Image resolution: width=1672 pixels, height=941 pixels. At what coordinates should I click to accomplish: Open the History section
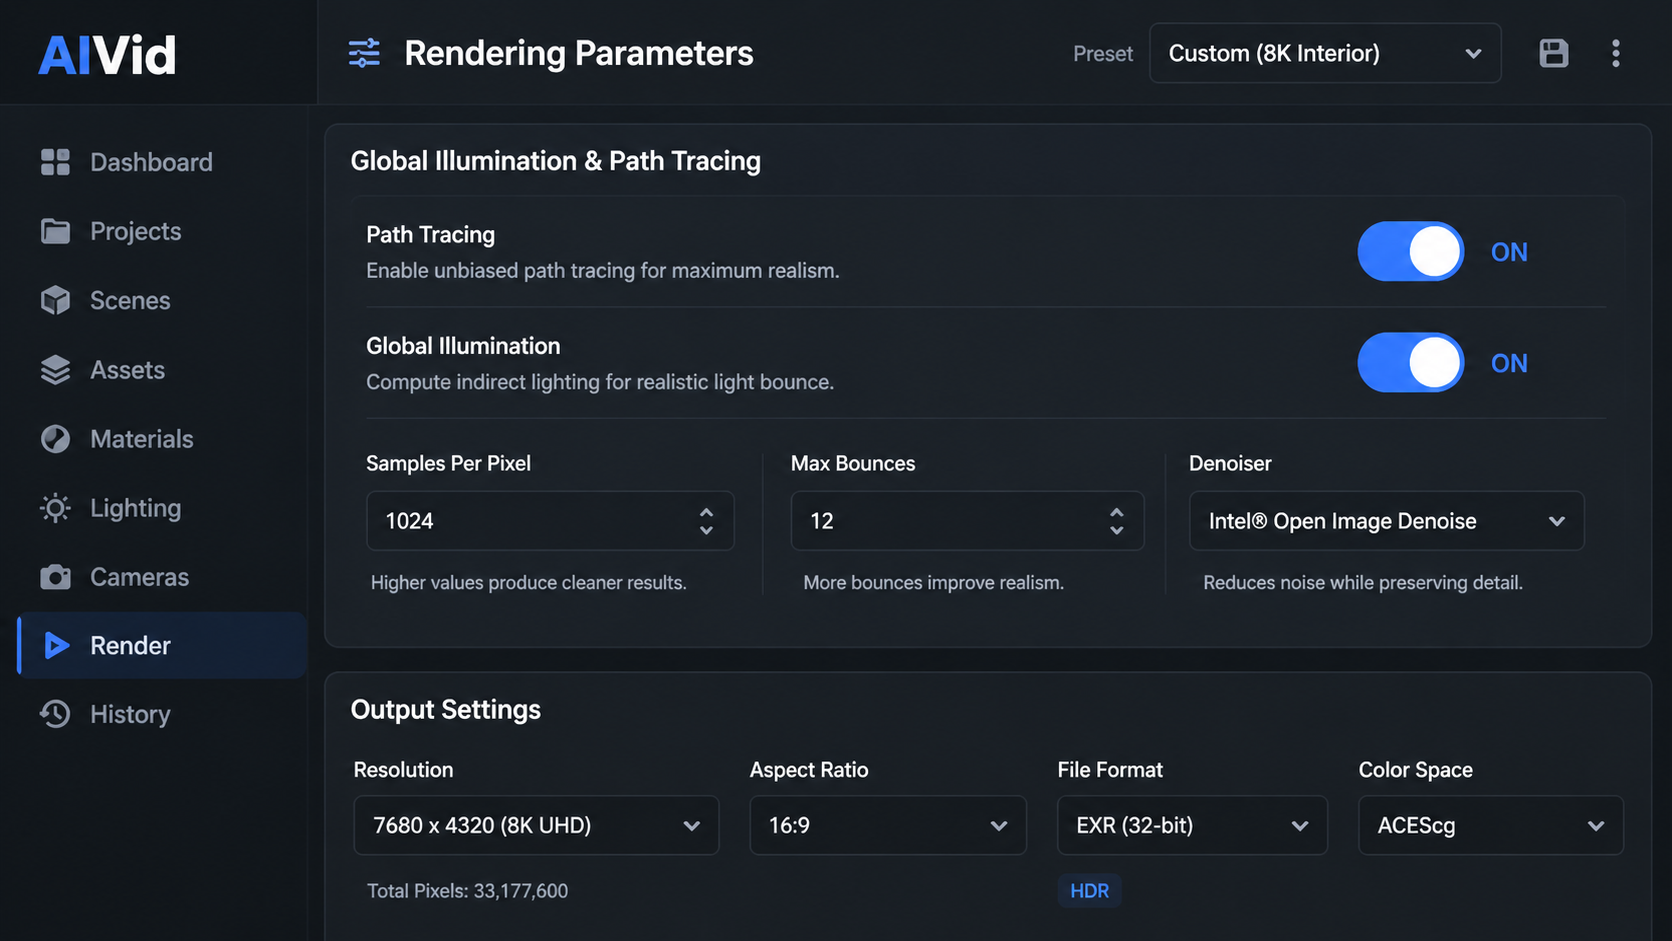click(x=162, y=714)
